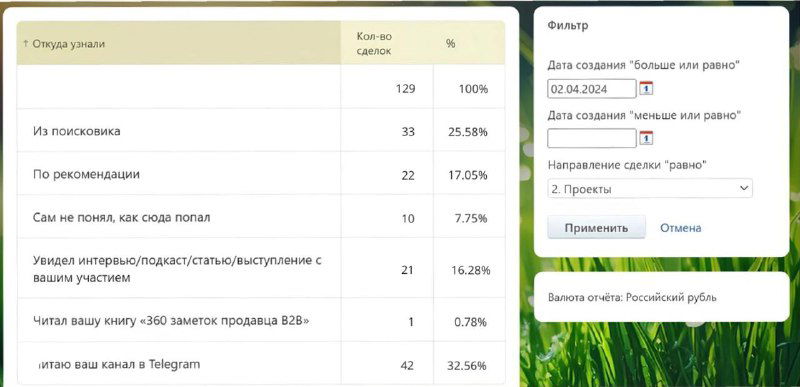The image size is (800, 387).
Task: Click label 'Дата создания "меньше или равно"'
Action: (644, 116)
